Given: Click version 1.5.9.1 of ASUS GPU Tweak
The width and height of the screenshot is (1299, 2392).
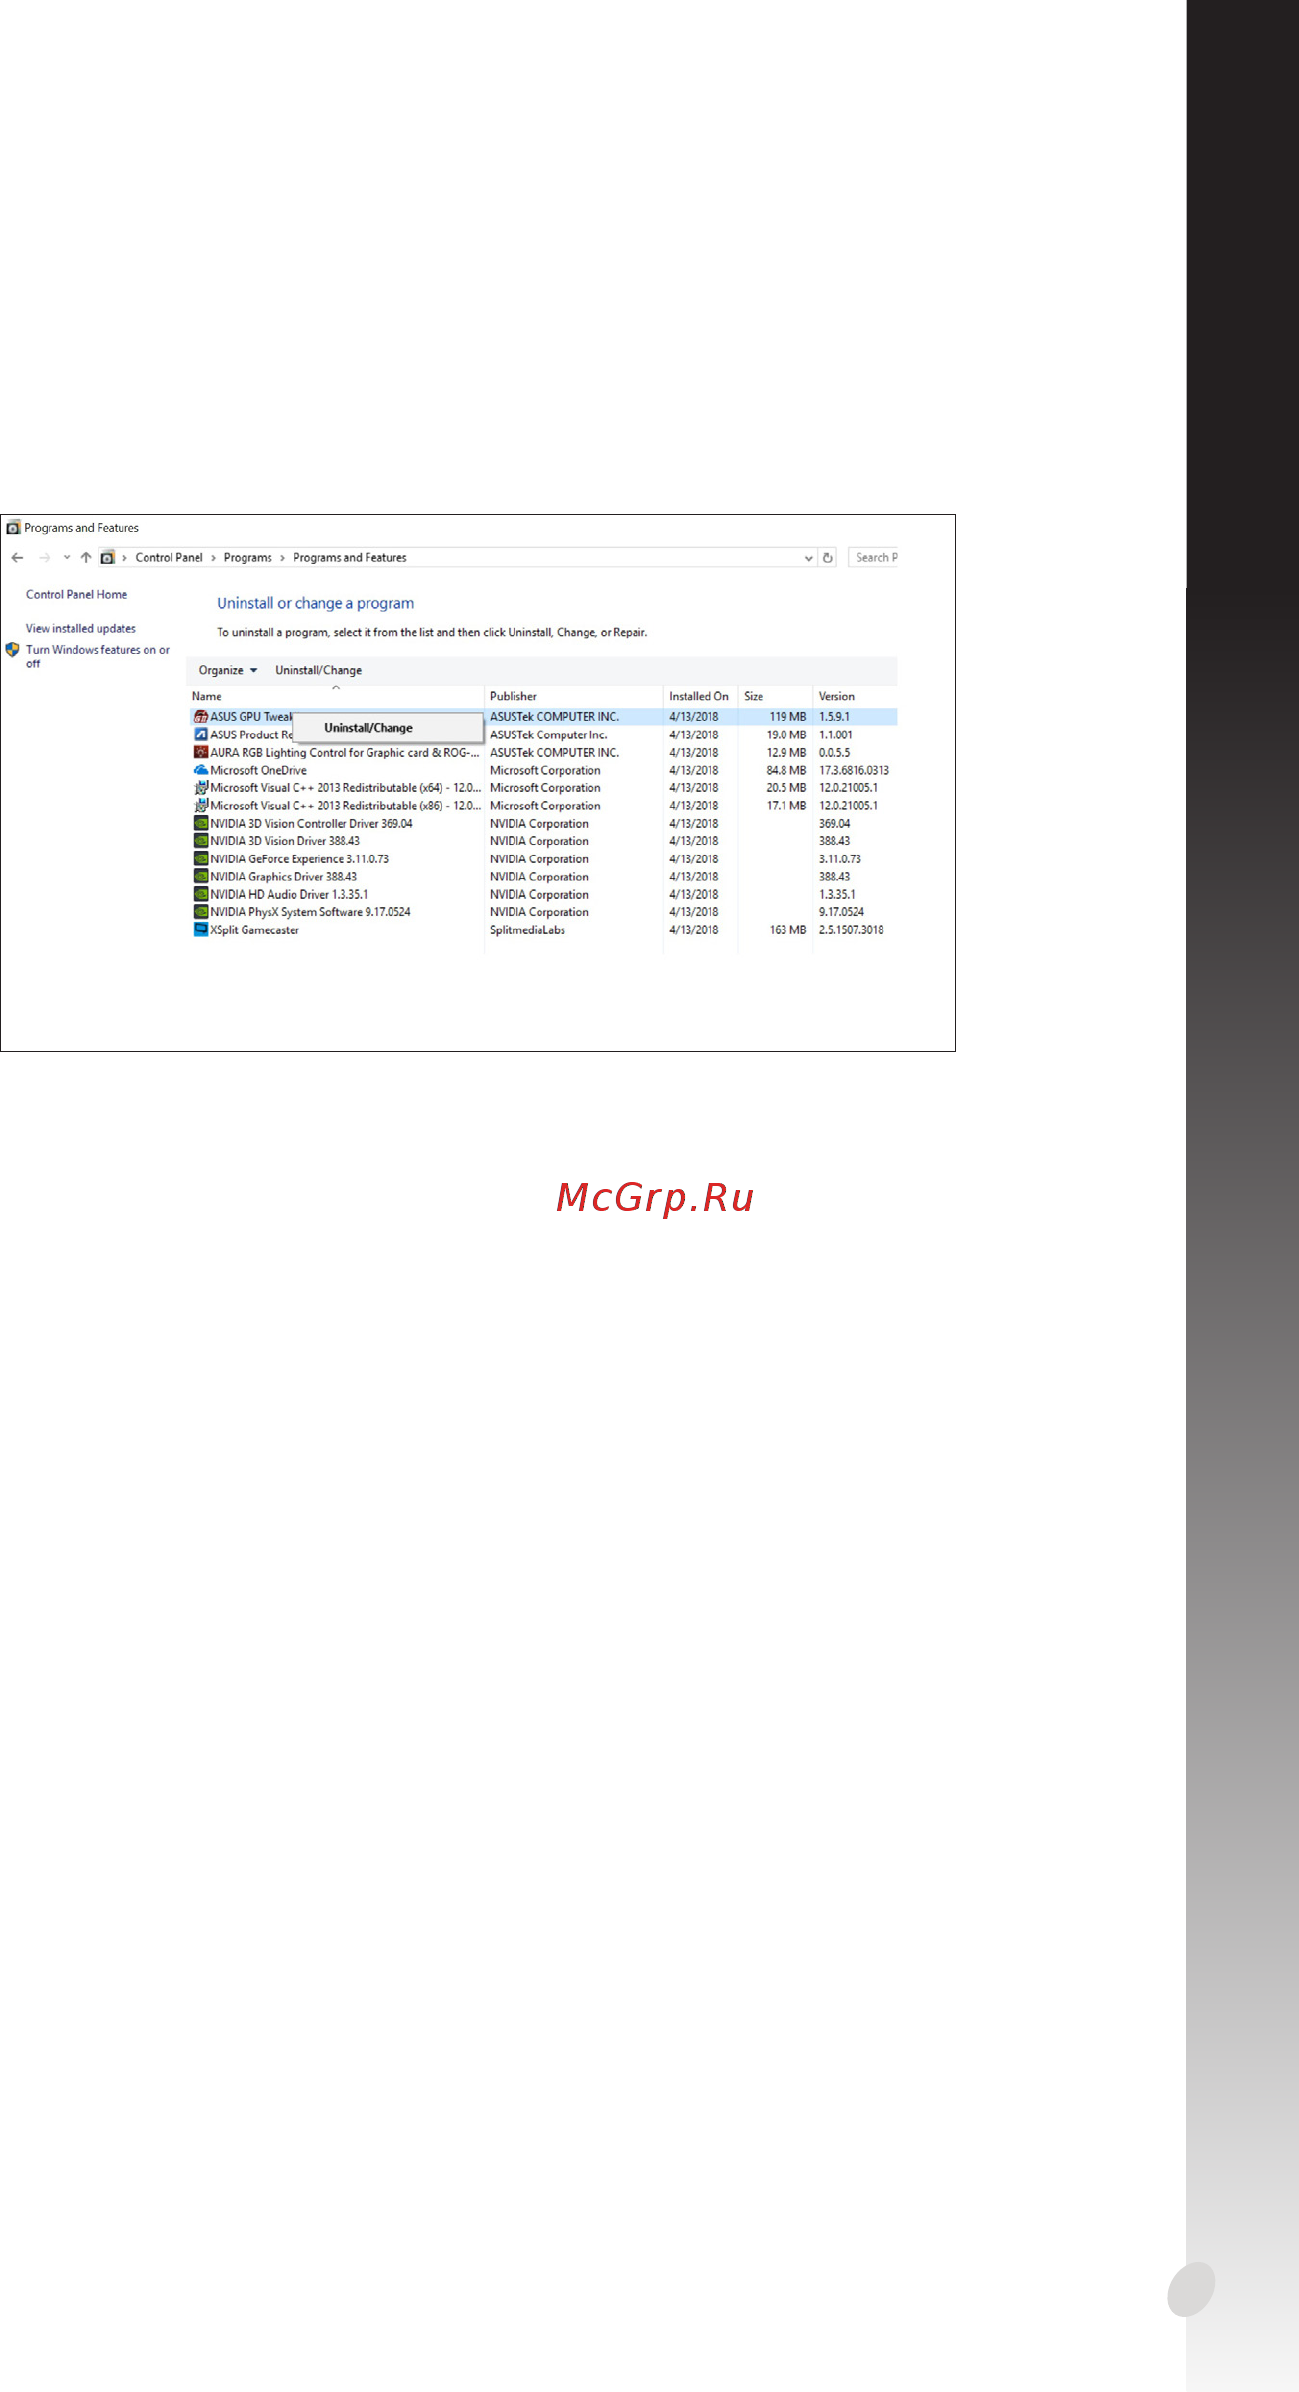Looking at the screenshot, I should [x=835, y=717].
